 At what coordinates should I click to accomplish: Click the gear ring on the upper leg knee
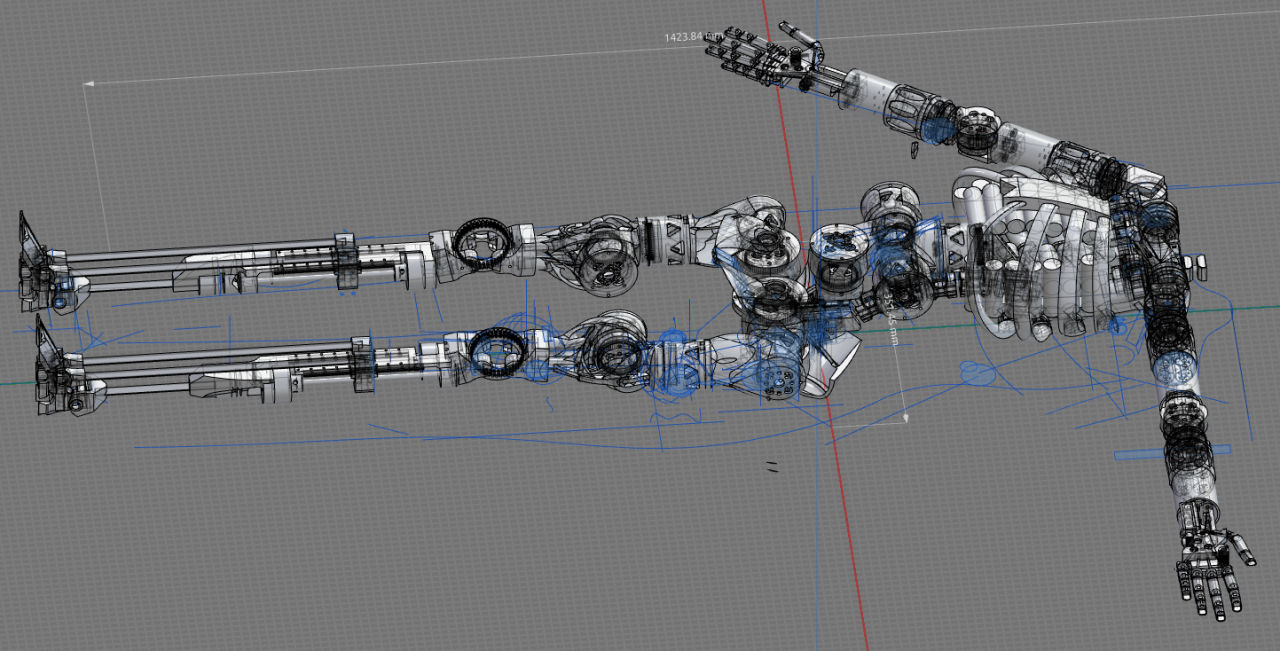tap(479, 245)
